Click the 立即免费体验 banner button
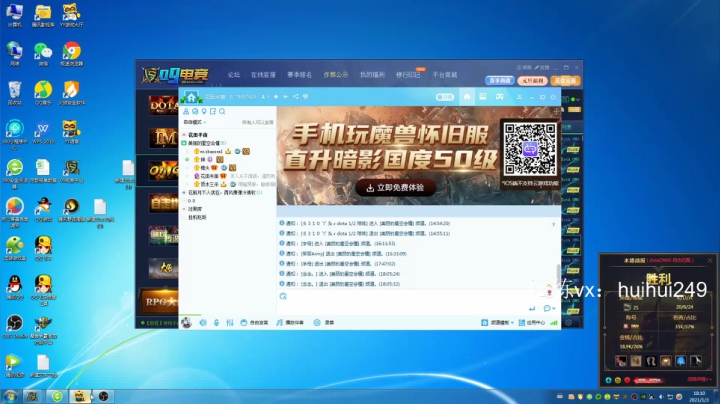This screenshot has width=720, height=404. (395, 188)
